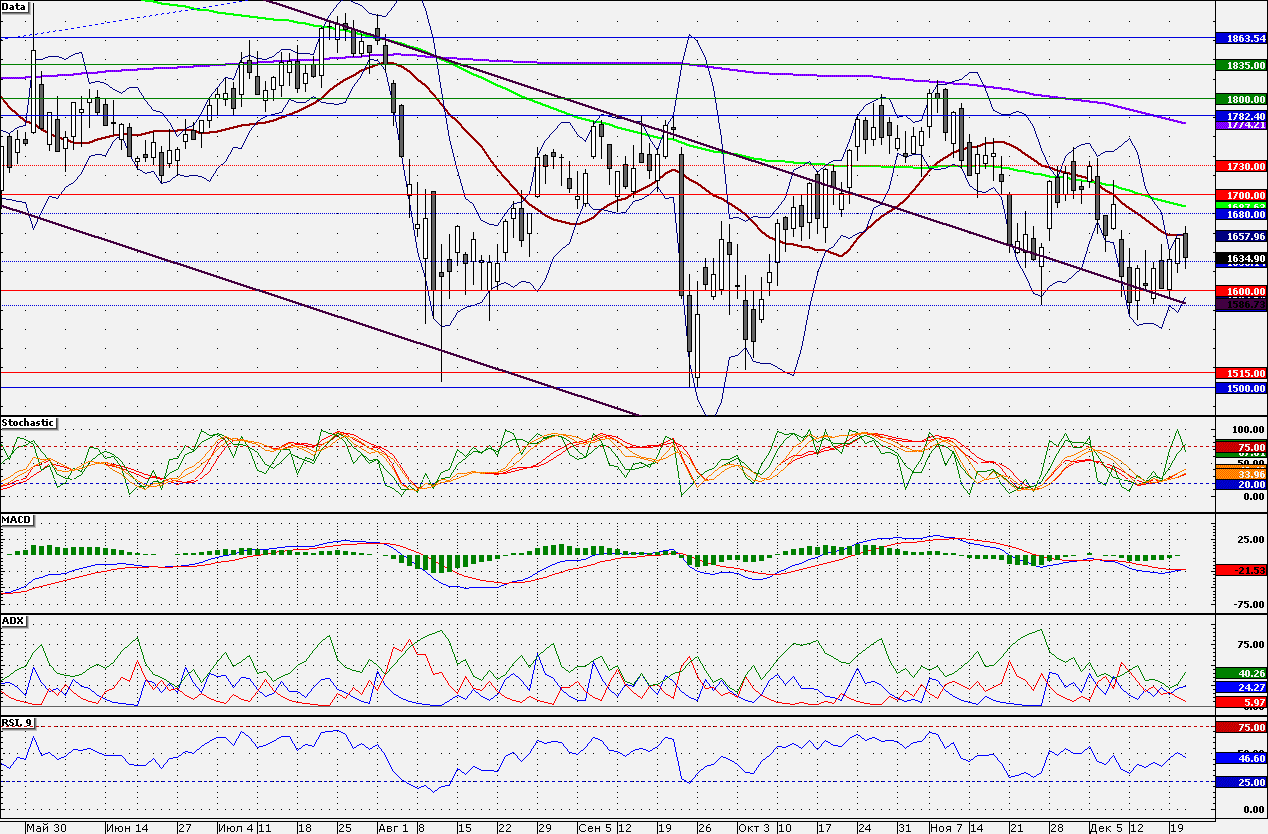This screenshot has width=1268, height=834.
Task: Click the Дек 5 date label
Action: 1106,828
